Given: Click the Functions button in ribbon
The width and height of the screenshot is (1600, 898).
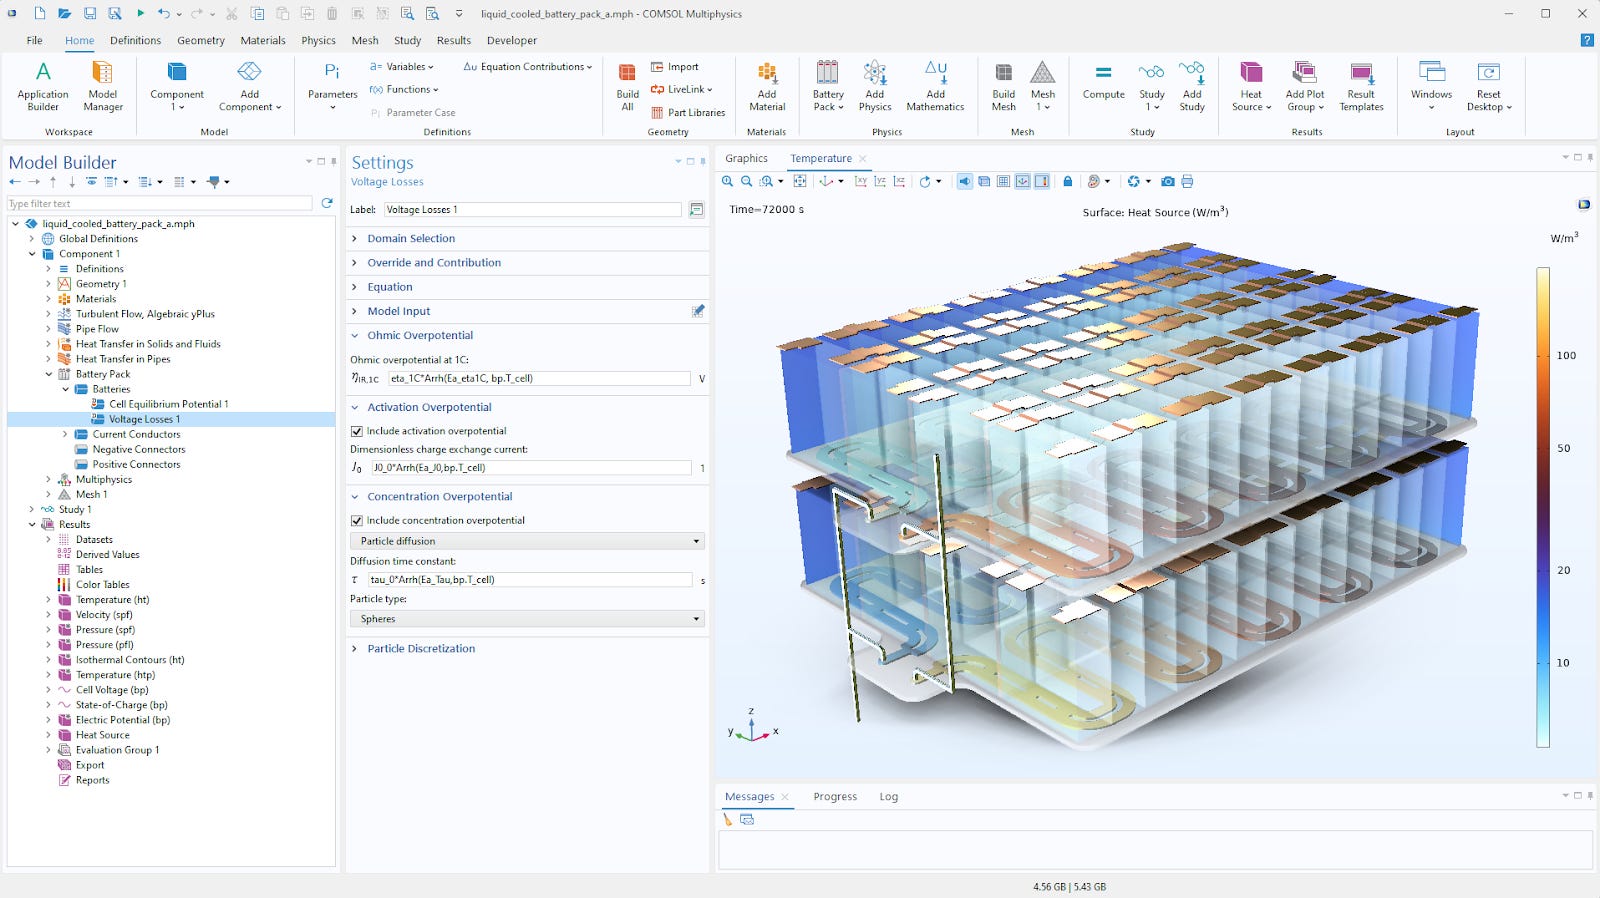Looking at the screenshot, I should tap(404, 90).
